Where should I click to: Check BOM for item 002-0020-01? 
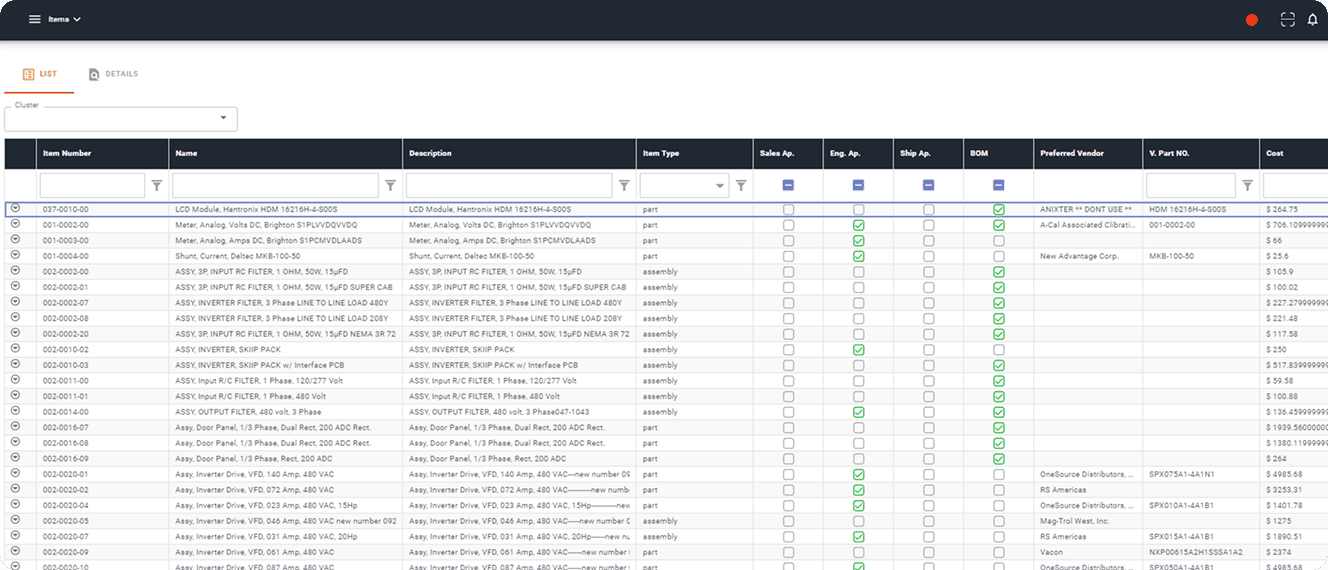tap(998, 474)
